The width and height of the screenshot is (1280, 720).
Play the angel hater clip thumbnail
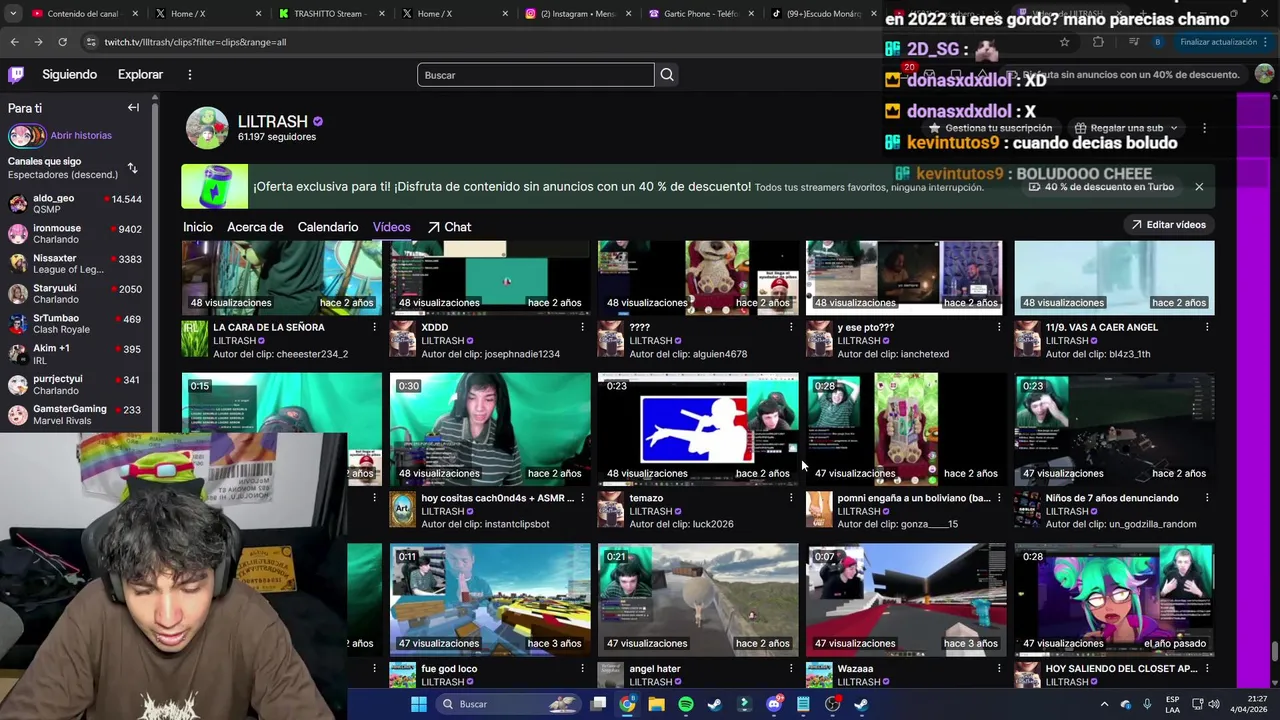click(698, 599)
